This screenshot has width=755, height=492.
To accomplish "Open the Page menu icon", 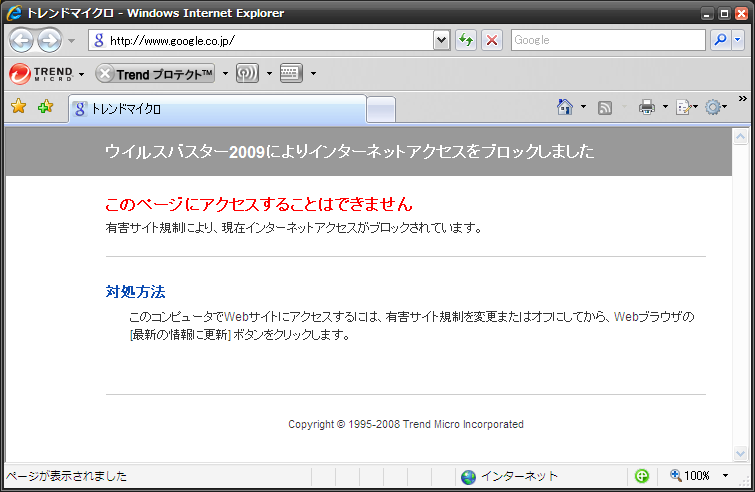I will tap(686, 107).
